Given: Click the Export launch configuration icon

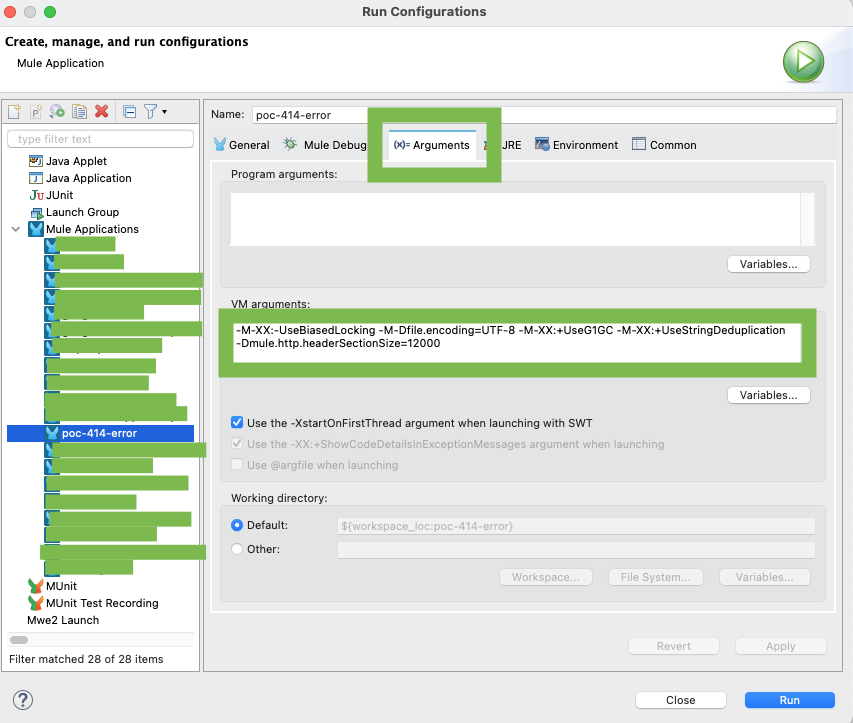Looking at the screenshot, I should coord(58,112).
